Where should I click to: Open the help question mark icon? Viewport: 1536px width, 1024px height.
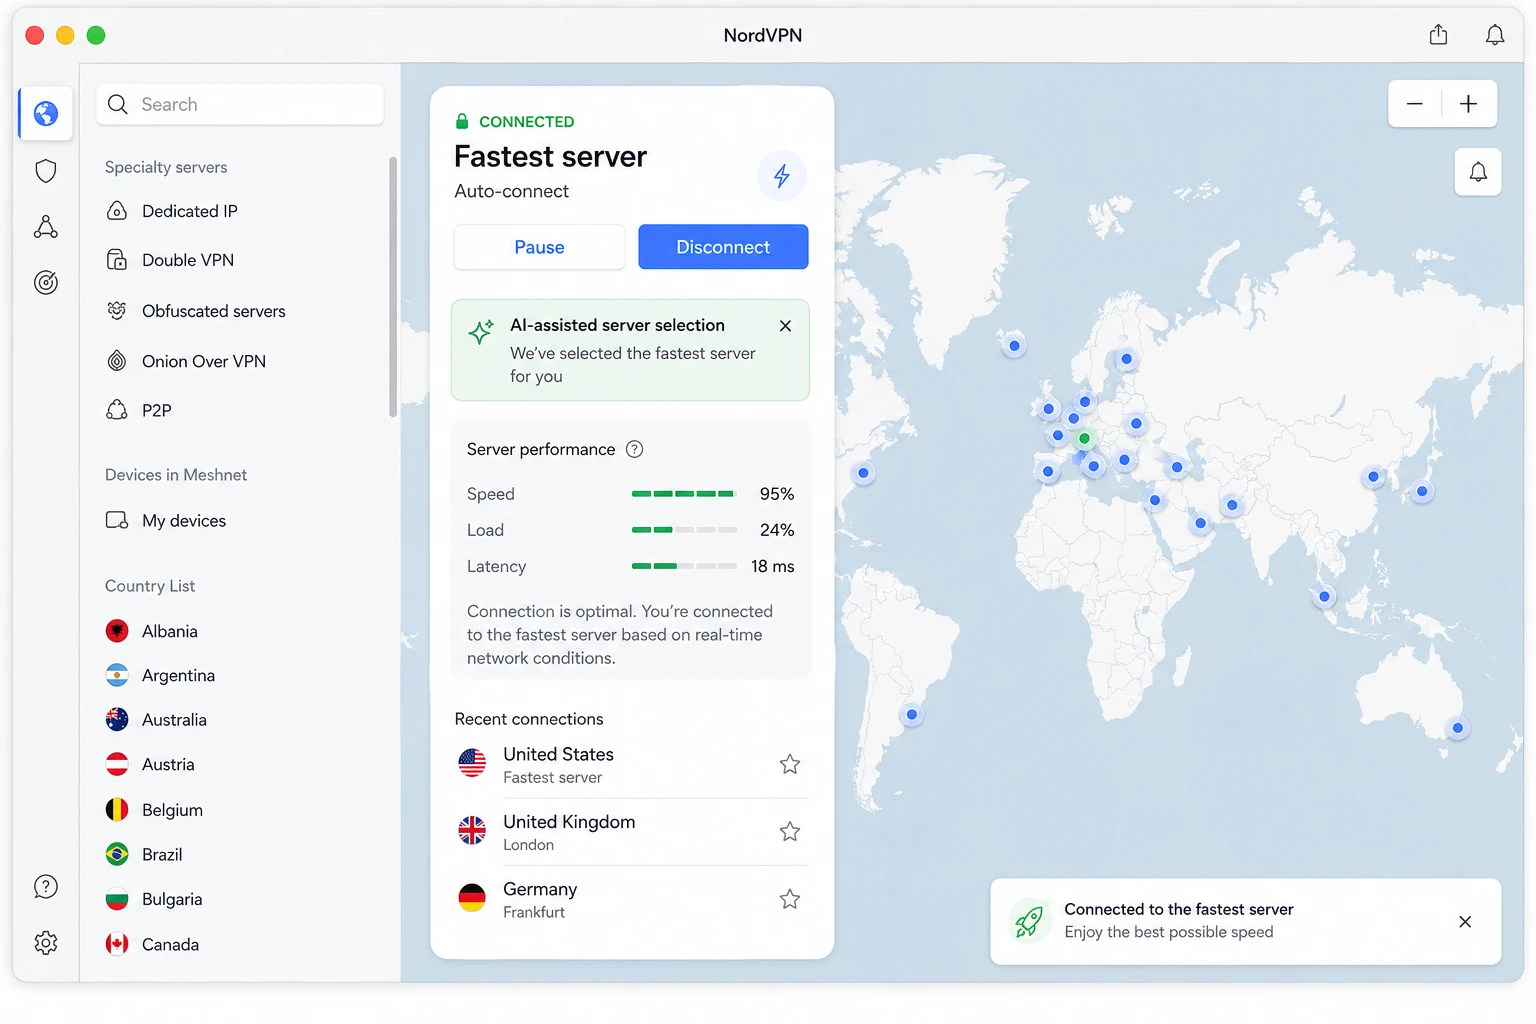46,887
